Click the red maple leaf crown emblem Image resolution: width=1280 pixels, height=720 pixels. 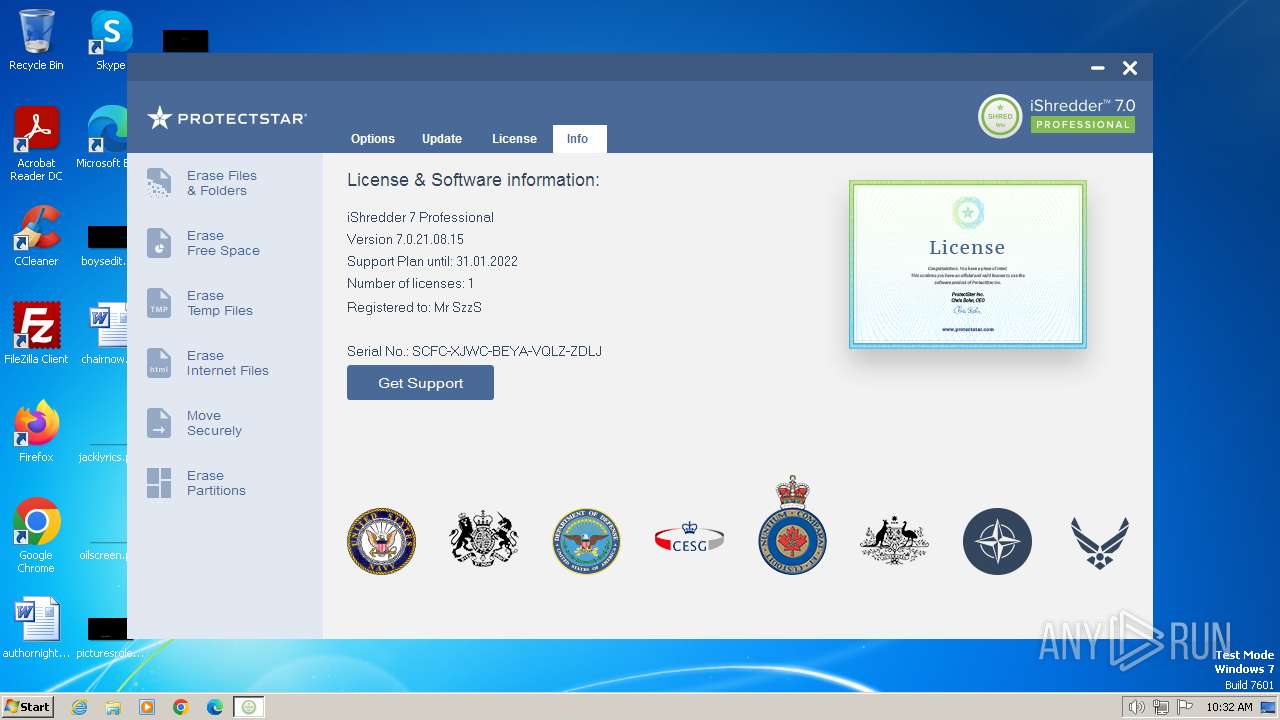[x=792, y=526]
